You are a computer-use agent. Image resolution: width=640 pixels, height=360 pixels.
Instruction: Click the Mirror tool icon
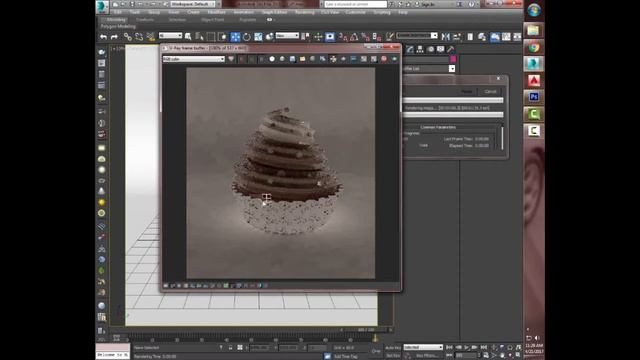446,37
